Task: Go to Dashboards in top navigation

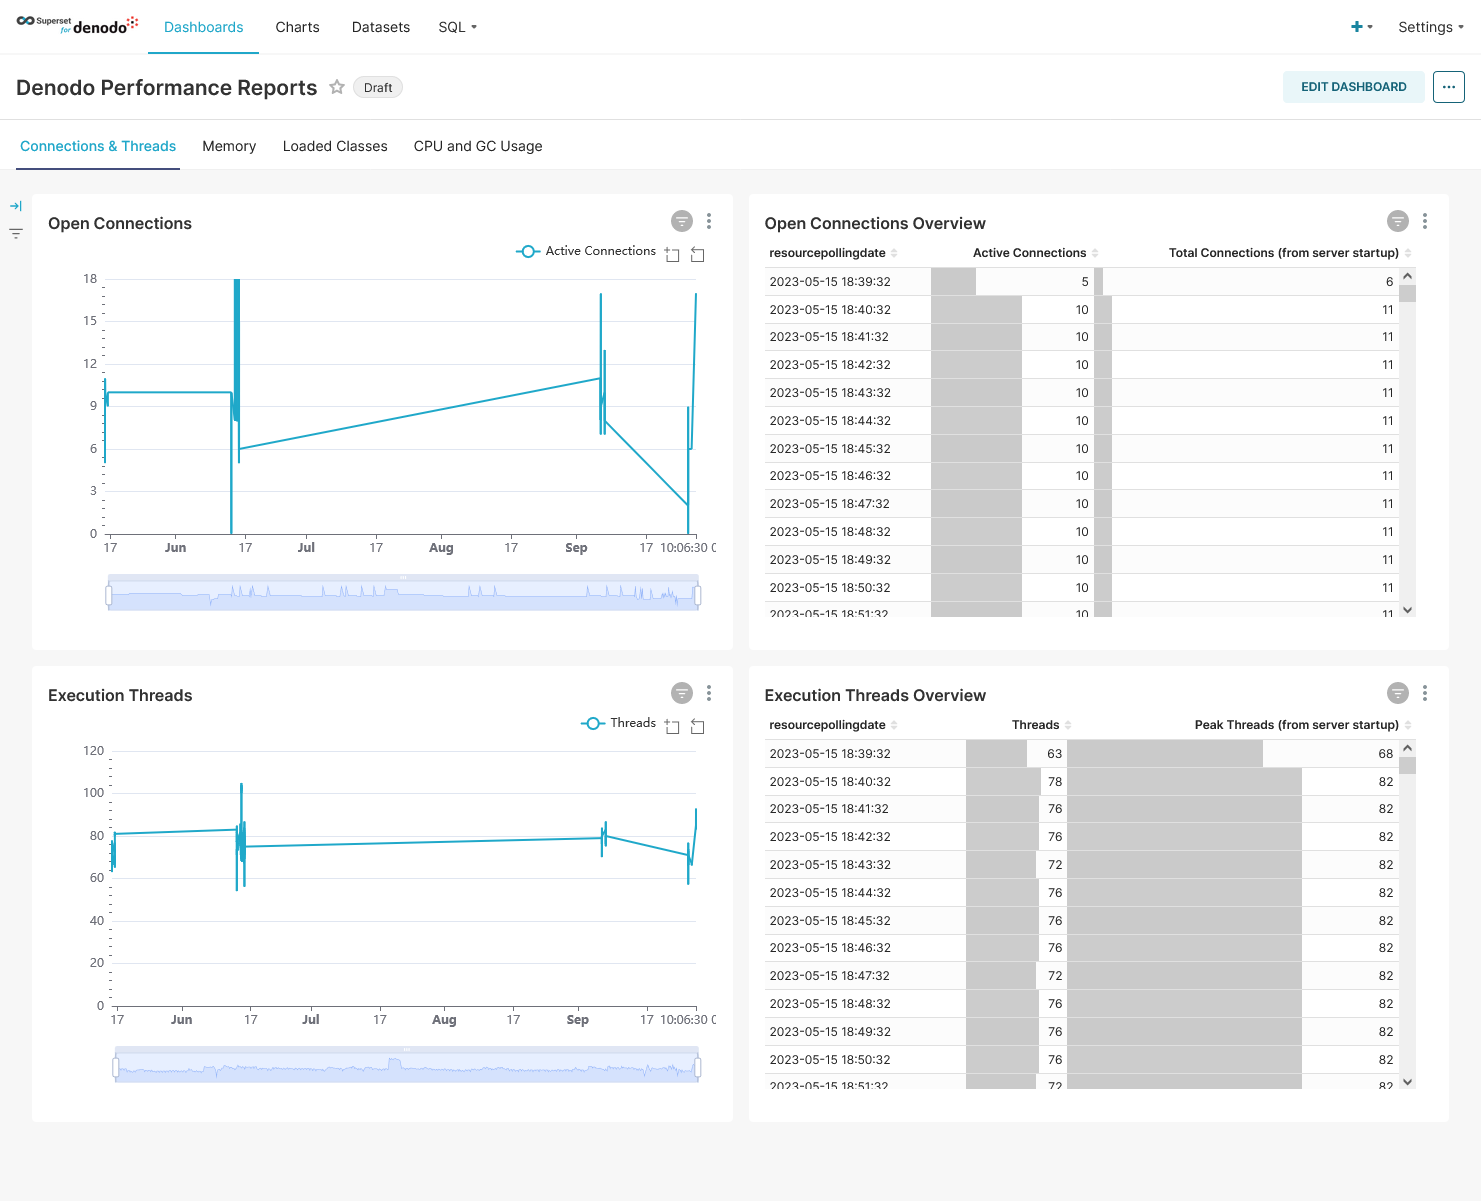Action: click(x=204, y=27)
